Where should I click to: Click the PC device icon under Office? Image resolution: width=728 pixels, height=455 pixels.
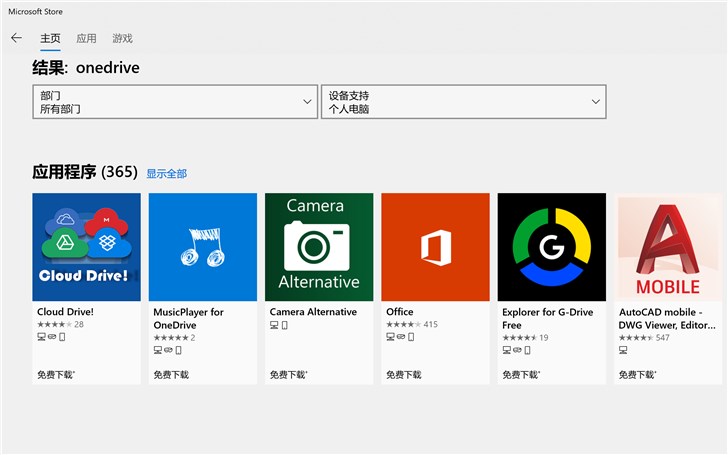(x=390, y=337)
